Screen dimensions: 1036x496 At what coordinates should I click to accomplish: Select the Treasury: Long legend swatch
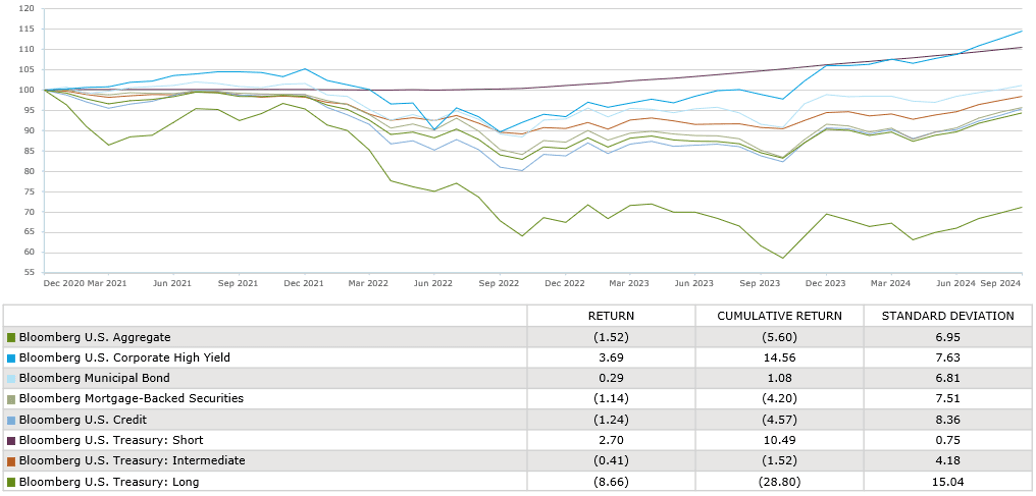(x=11, y=482)
